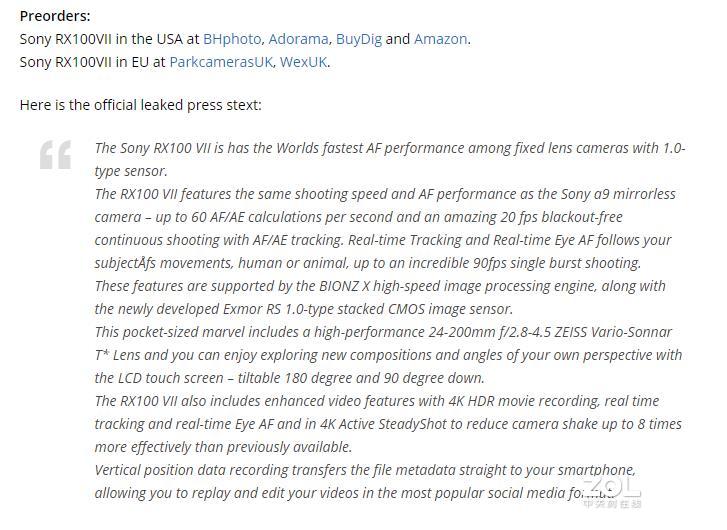Visit the ParkcamerasUK link
Screen dimensions: 727x530
(x=220, y=62)
